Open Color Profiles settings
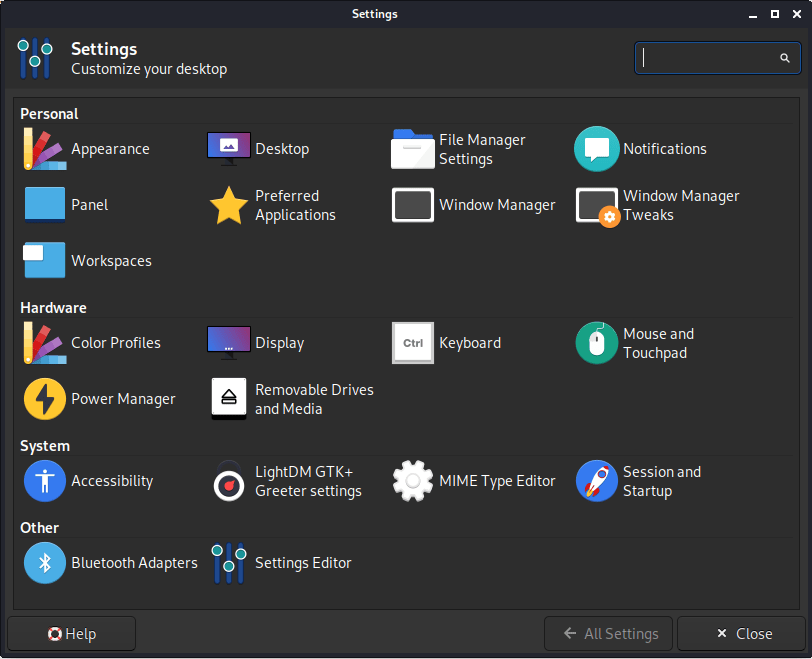This screenshot has height=659, width=812. 45,343
